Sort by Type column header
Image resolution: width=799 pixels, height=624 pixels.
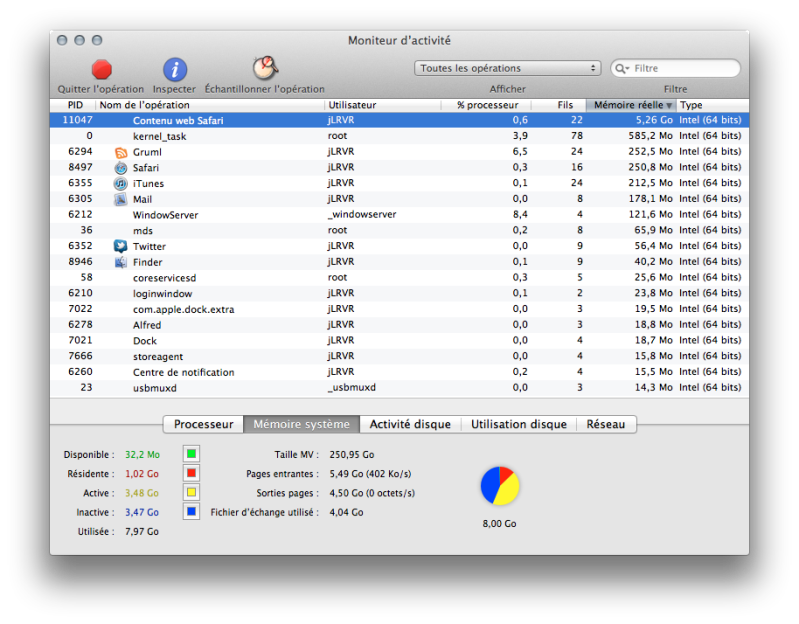point(712,105)
